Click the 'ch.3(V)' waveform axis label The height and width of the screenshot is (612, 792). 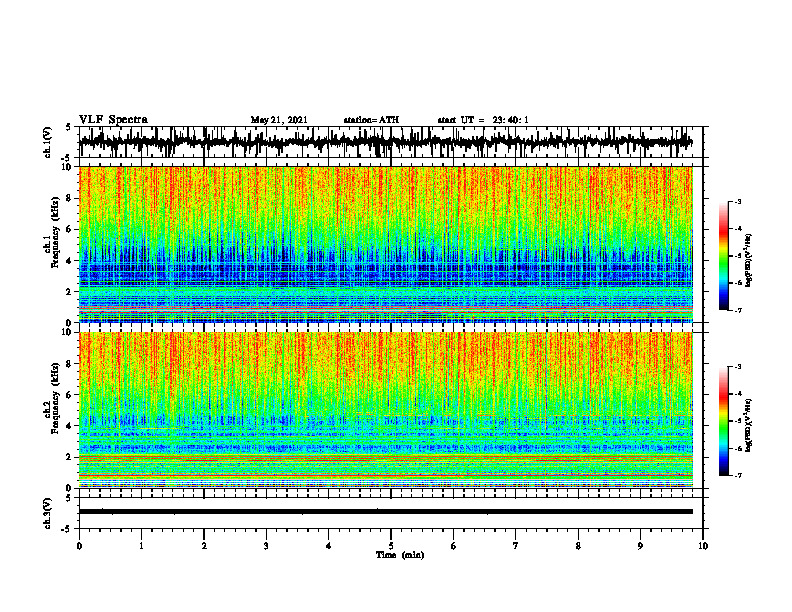[47, 513]
